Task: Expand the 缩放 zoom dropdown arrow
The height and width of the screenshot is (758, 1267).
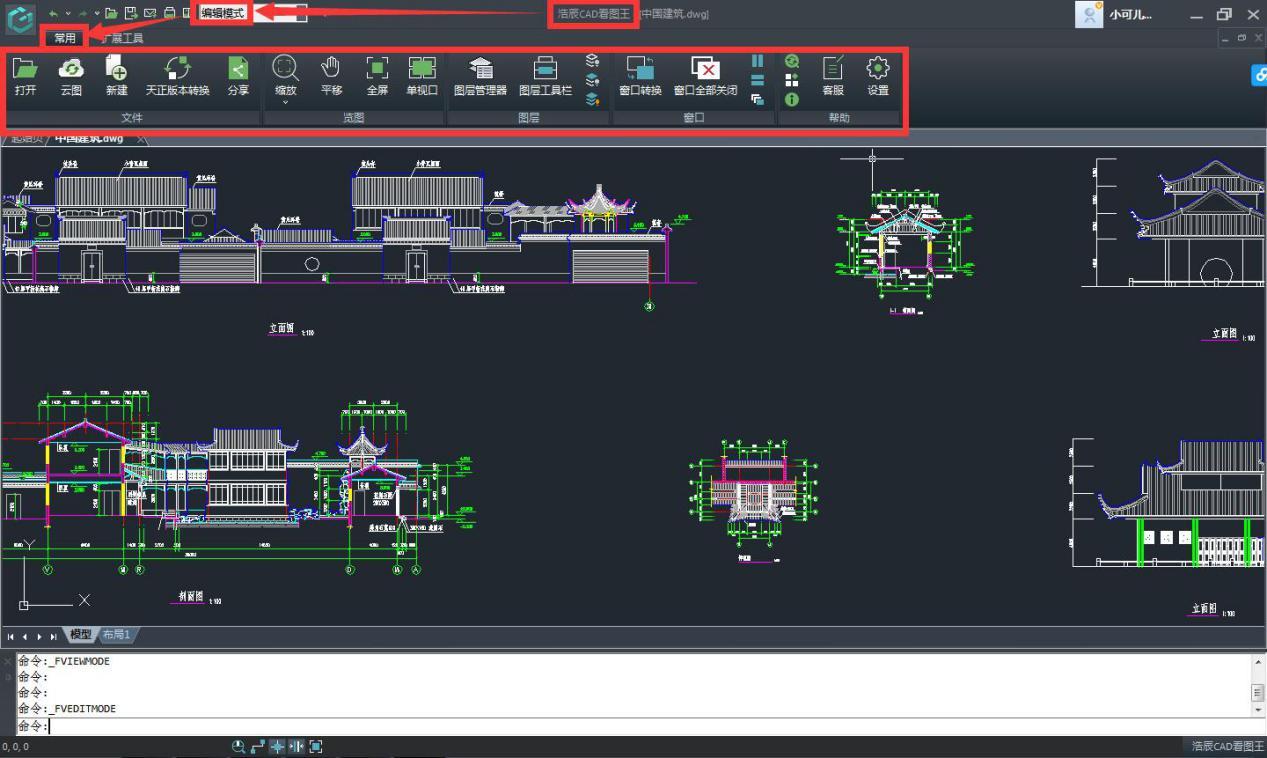Action: pyautogui.click(x=285, y=102)
